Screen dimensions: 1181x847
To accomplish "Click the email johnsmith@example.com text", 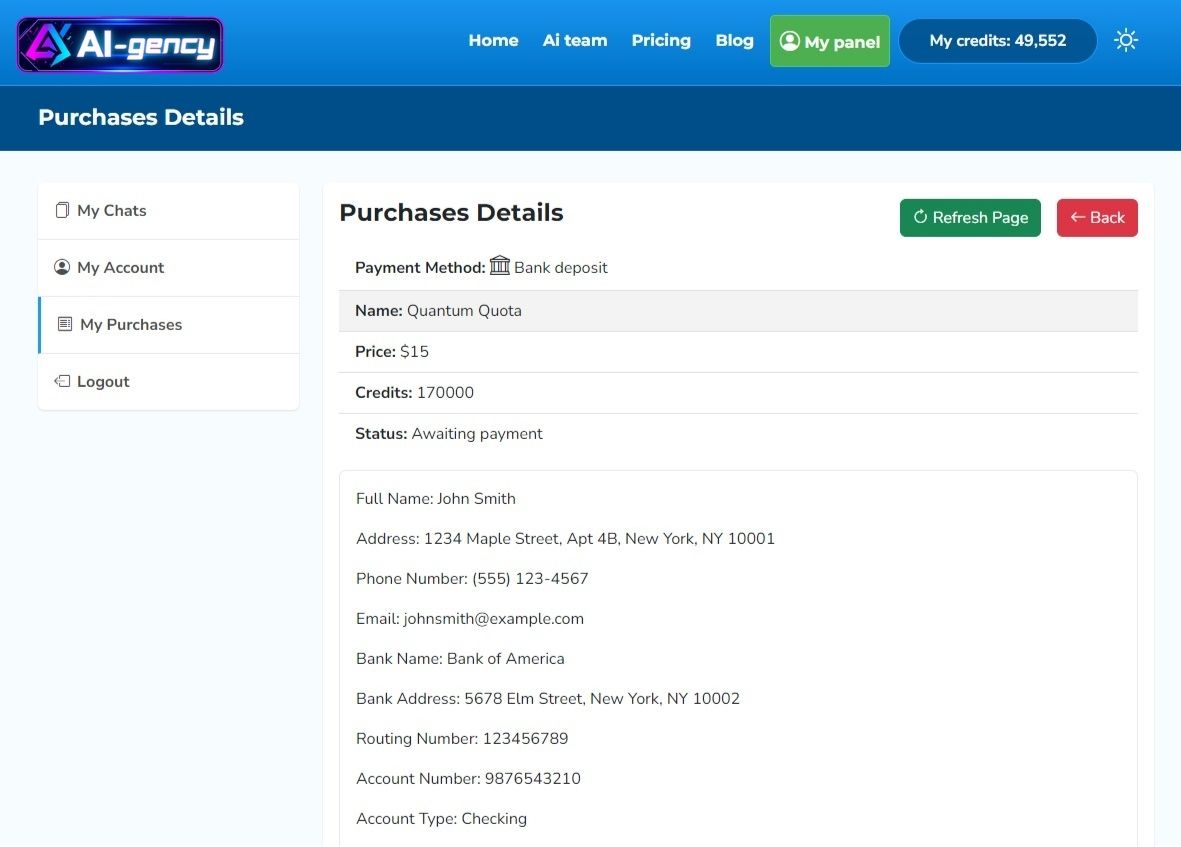I will [x=493, y=619].
